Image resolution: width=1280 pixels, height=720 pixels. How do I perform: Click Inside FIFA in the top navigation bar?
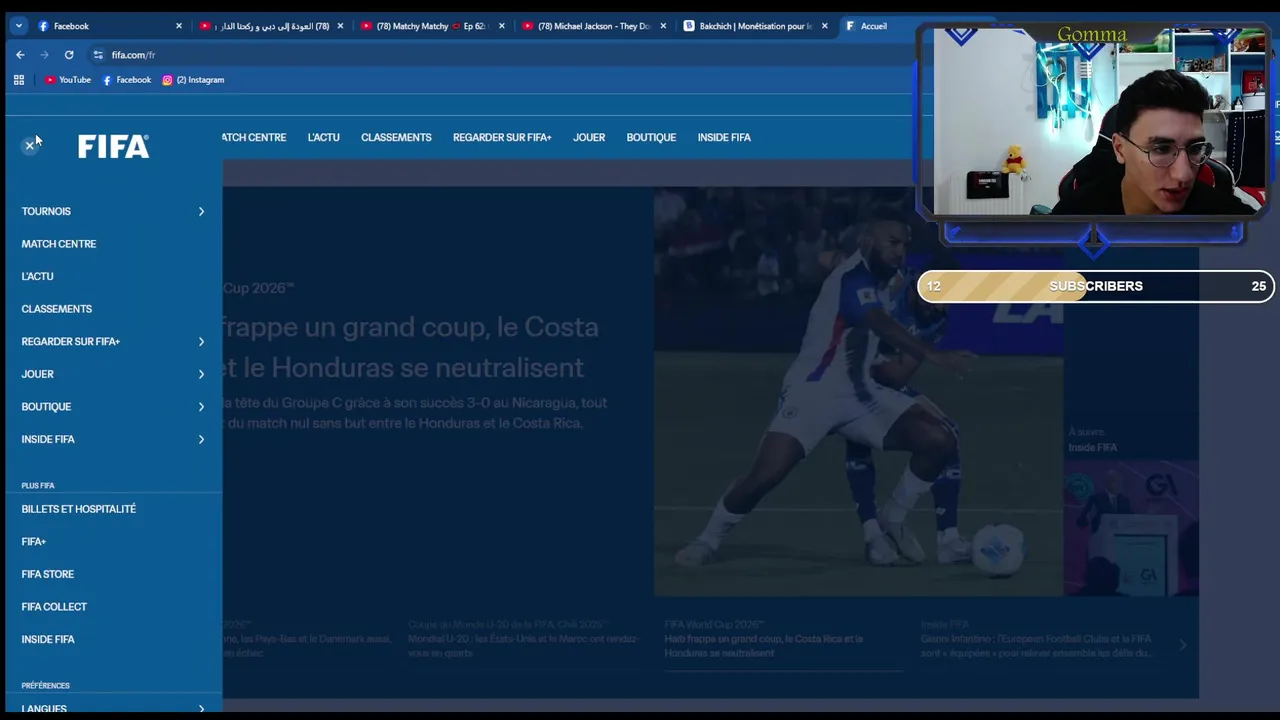coord(724,137)
